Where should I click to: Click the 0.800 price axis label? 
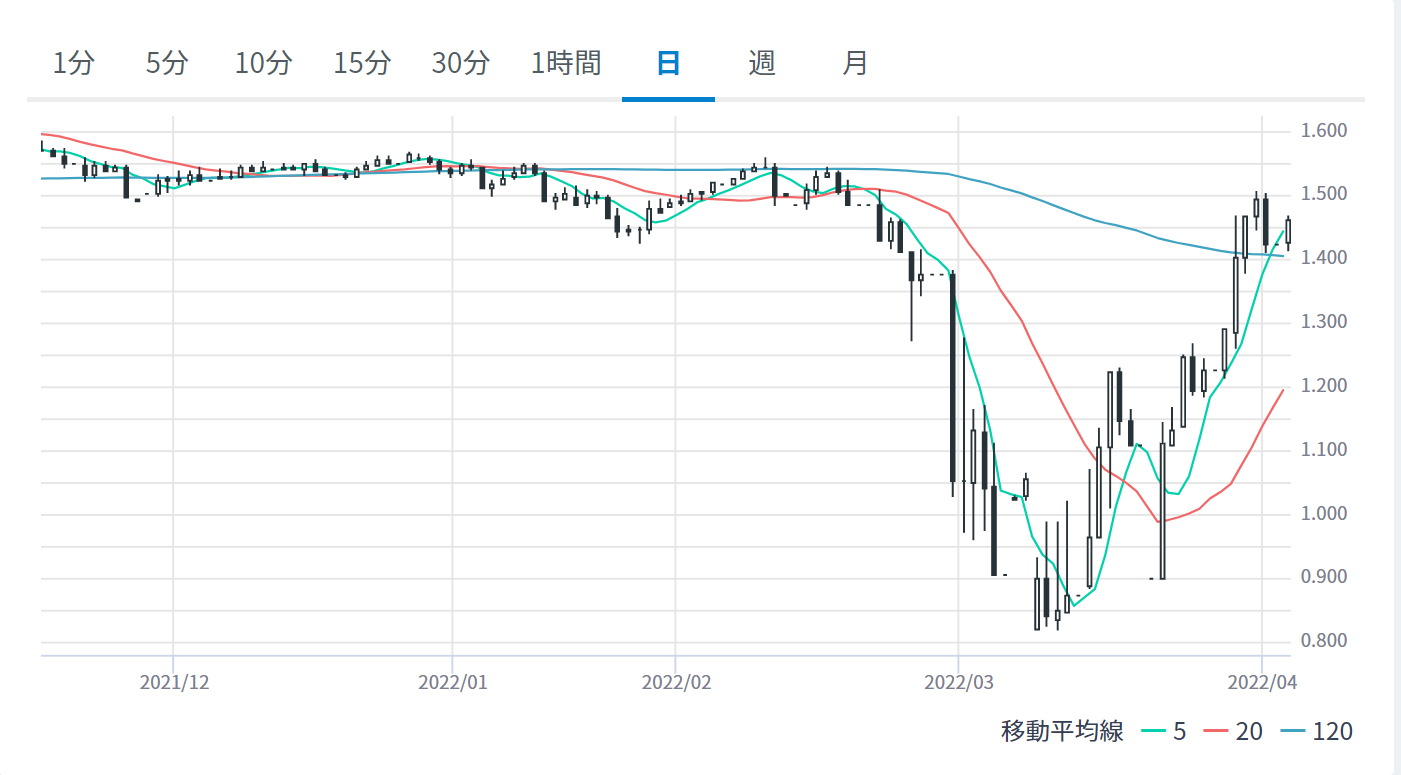1325,642
